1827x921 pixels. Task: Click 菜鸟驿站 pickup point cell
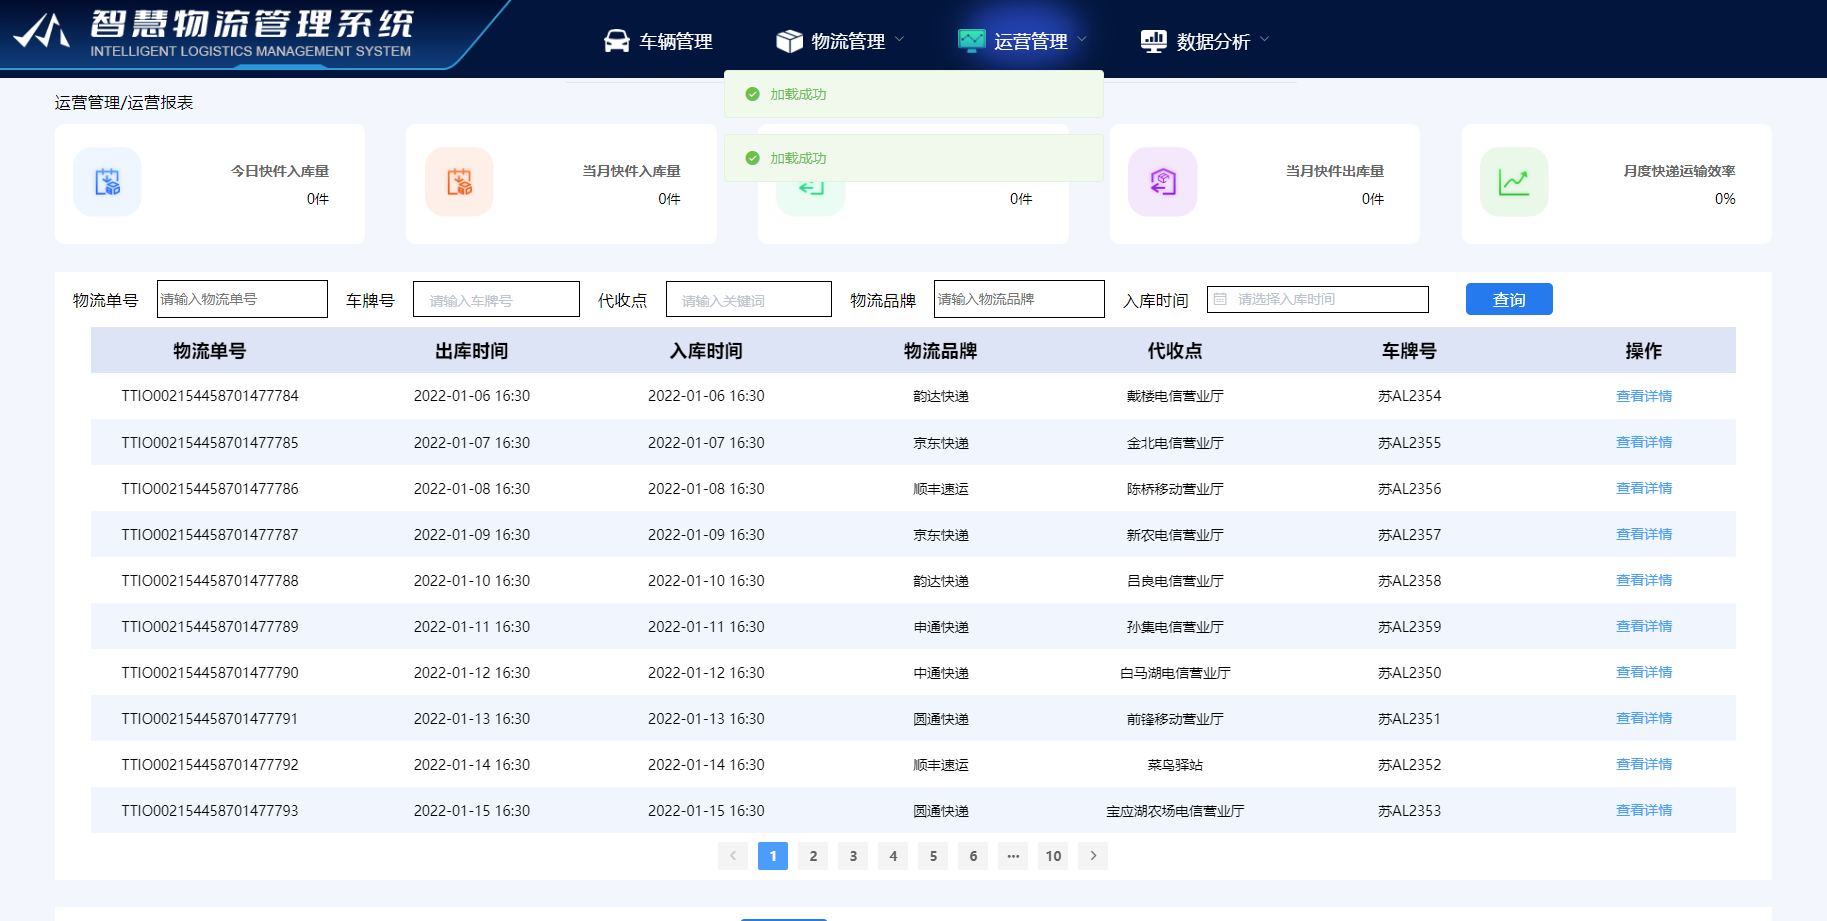coord(1175,765)
